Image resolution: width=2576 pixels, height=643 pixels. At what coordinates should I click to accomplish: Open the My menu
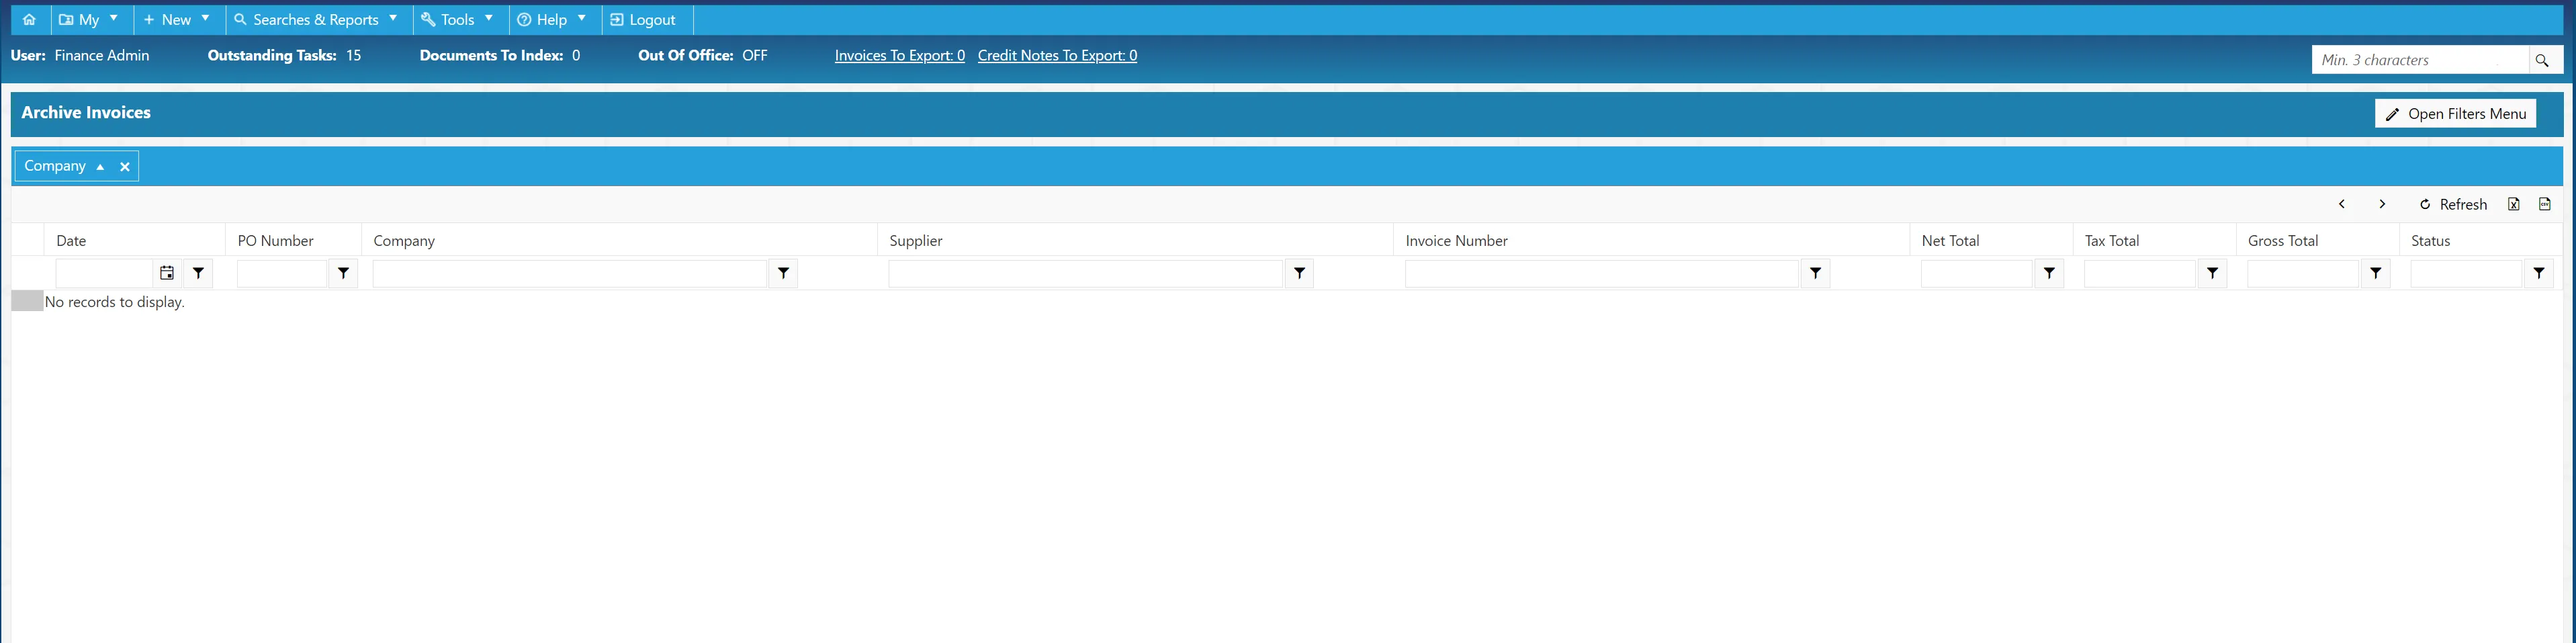point(88,19)
